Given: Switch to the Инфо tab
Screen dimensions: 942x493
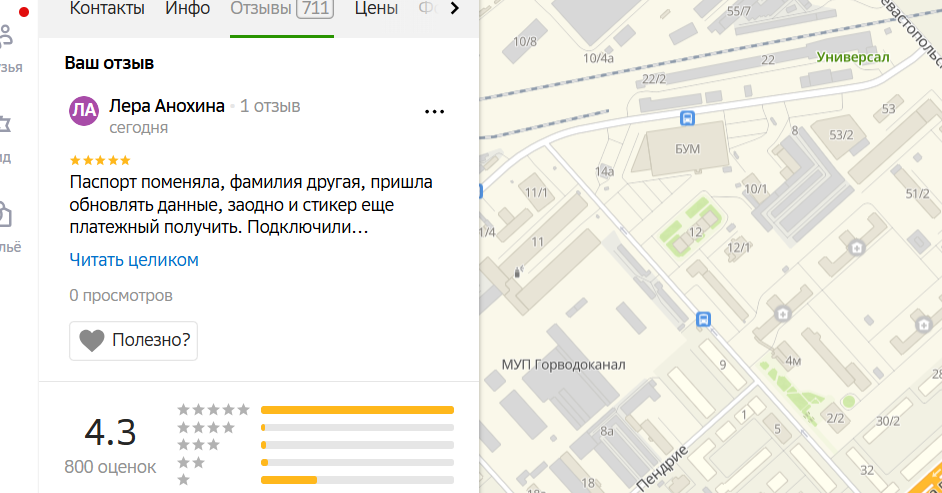Looking at the screenshot, I should (x=187, y=9).
